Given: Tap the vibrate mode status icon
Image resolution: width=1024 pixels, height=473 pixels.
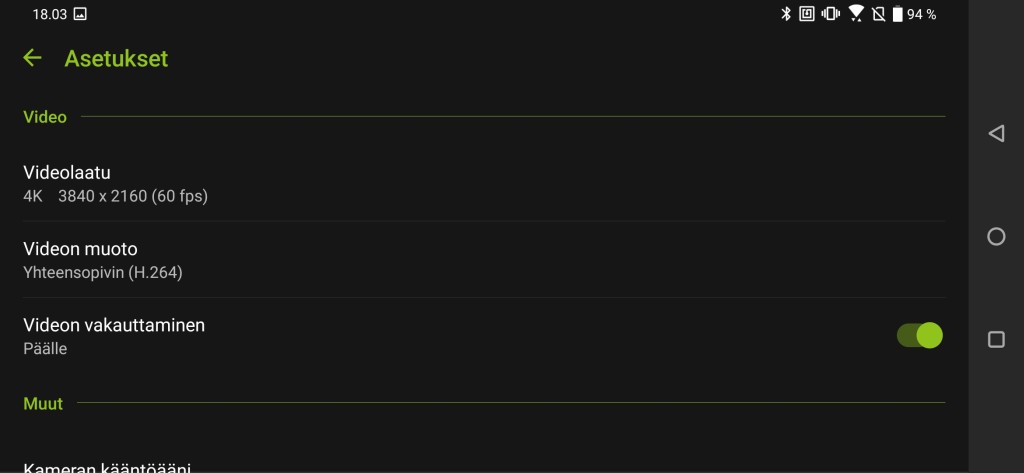Looking at the screenshot, I should (x=831, y=14).
